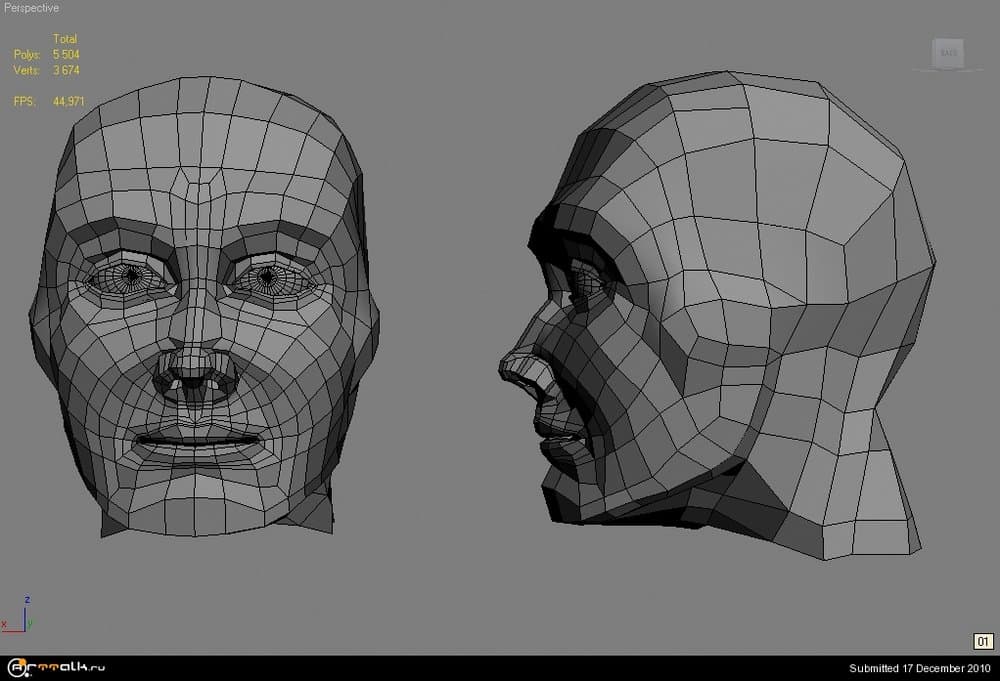Image resolution: width=1000 pixels, height=681 pixels.
Task: Click the front head's right-side eye
Action: pos(267,275)
